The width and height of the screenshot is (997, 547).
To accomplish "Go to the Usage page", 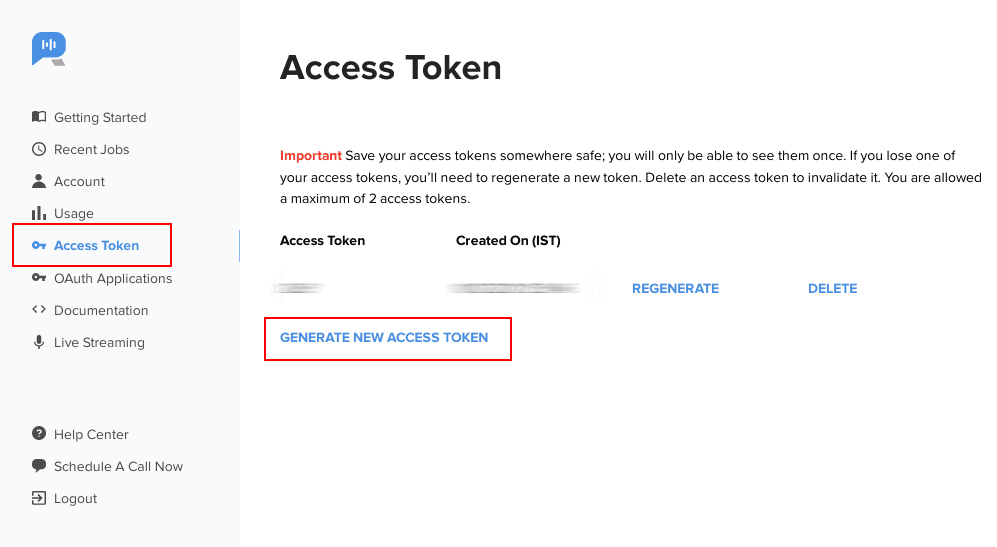I will 73,213.
